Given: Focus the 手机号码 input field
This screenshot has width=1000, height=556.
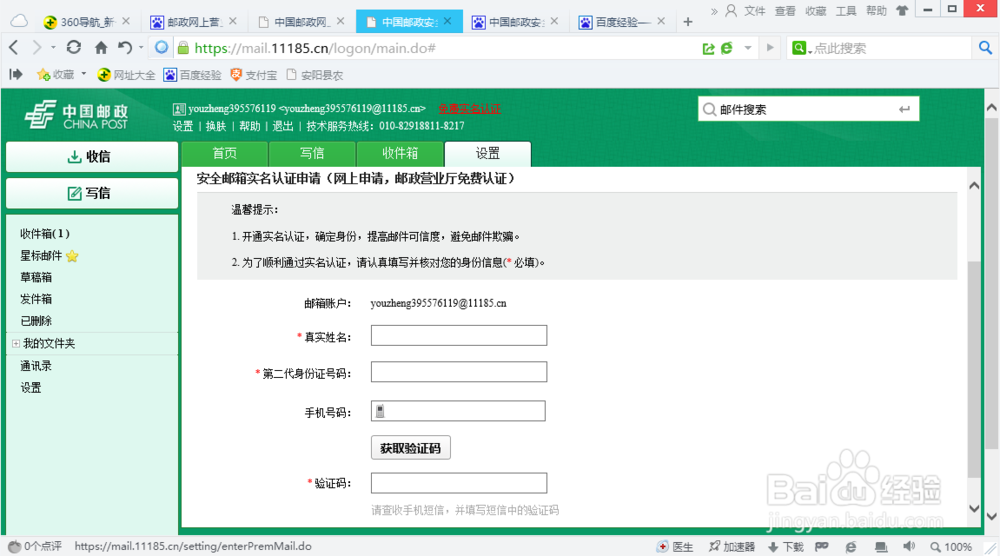Looking at the screenshot, I should tap(458, 411).
